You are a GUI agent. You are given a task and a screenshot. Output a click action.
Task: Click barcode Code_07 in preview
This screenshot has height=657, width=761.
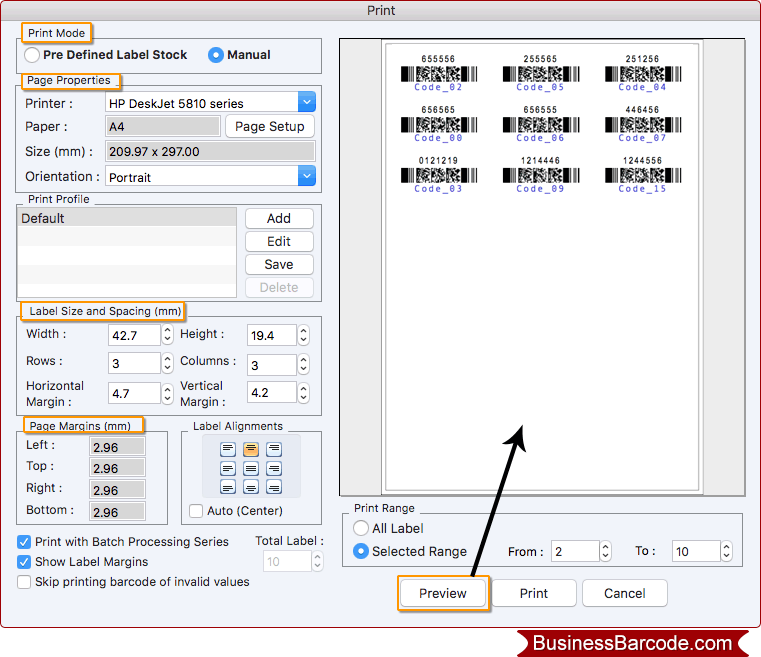pyautogui.click(x=642, y=124)
